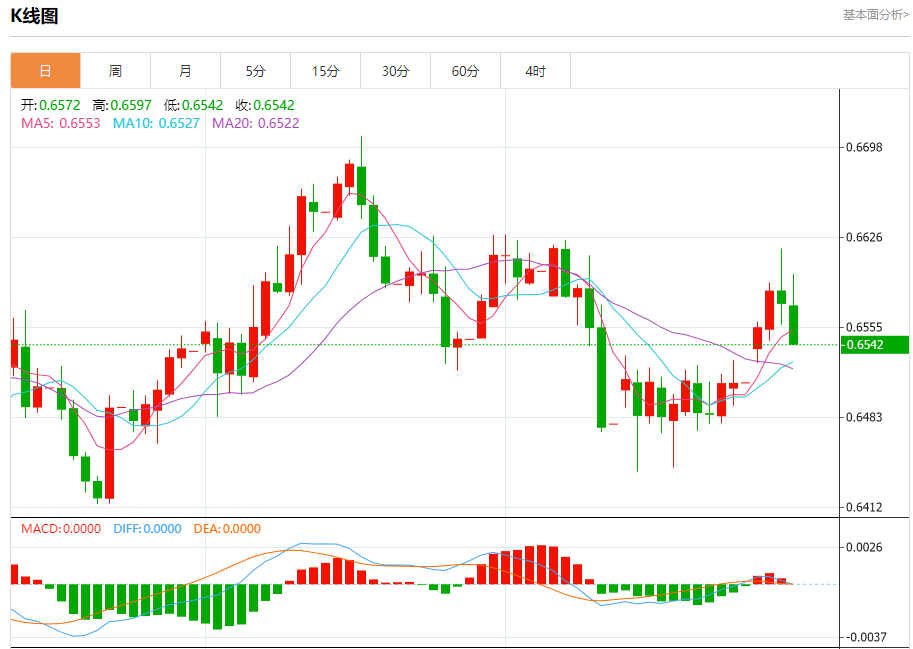Click the MA10 indicator label
The height and width of the screenshot is (649, 913).
pyautogui.click(x=156, y=123)
